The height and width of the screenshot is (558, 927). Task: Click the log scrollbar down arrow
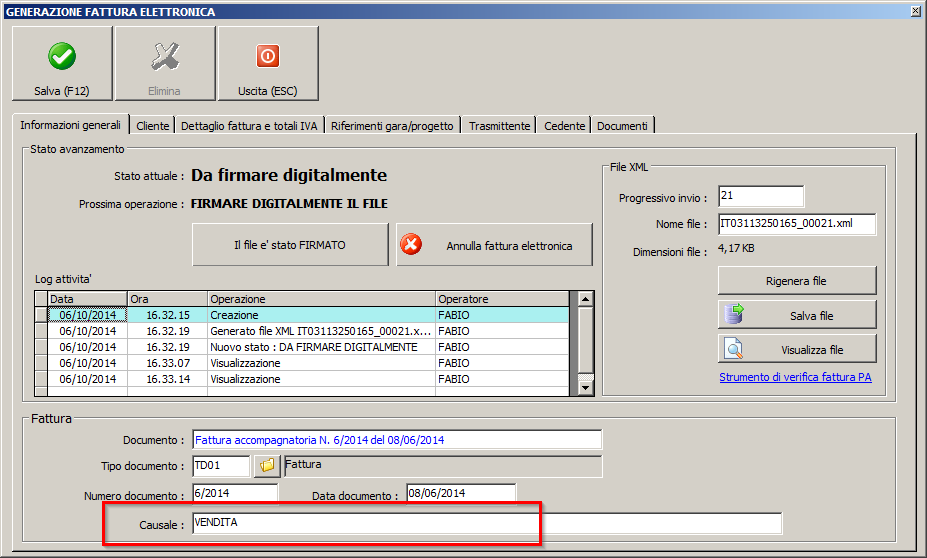click(585, 388)
